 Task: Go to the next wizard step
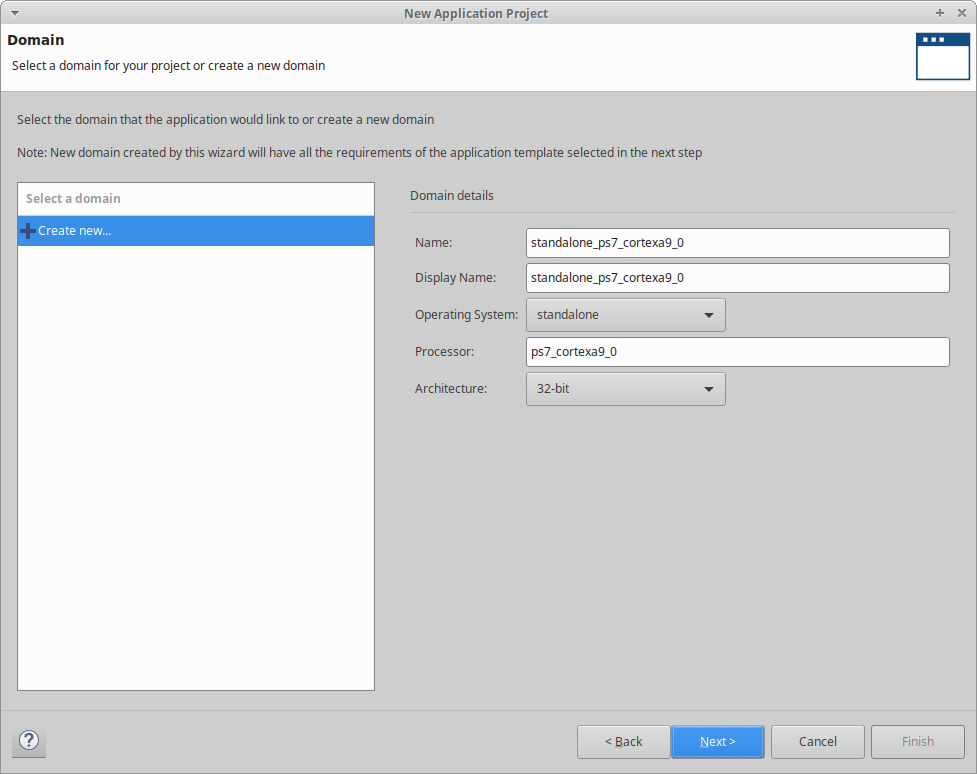click(x=717, y=742)
